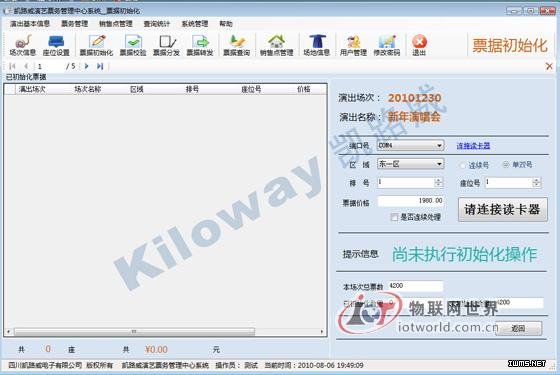Viewport: 560px width, 375px height.
Task: Select 单双号 radio button
Action: pos(506,165)
